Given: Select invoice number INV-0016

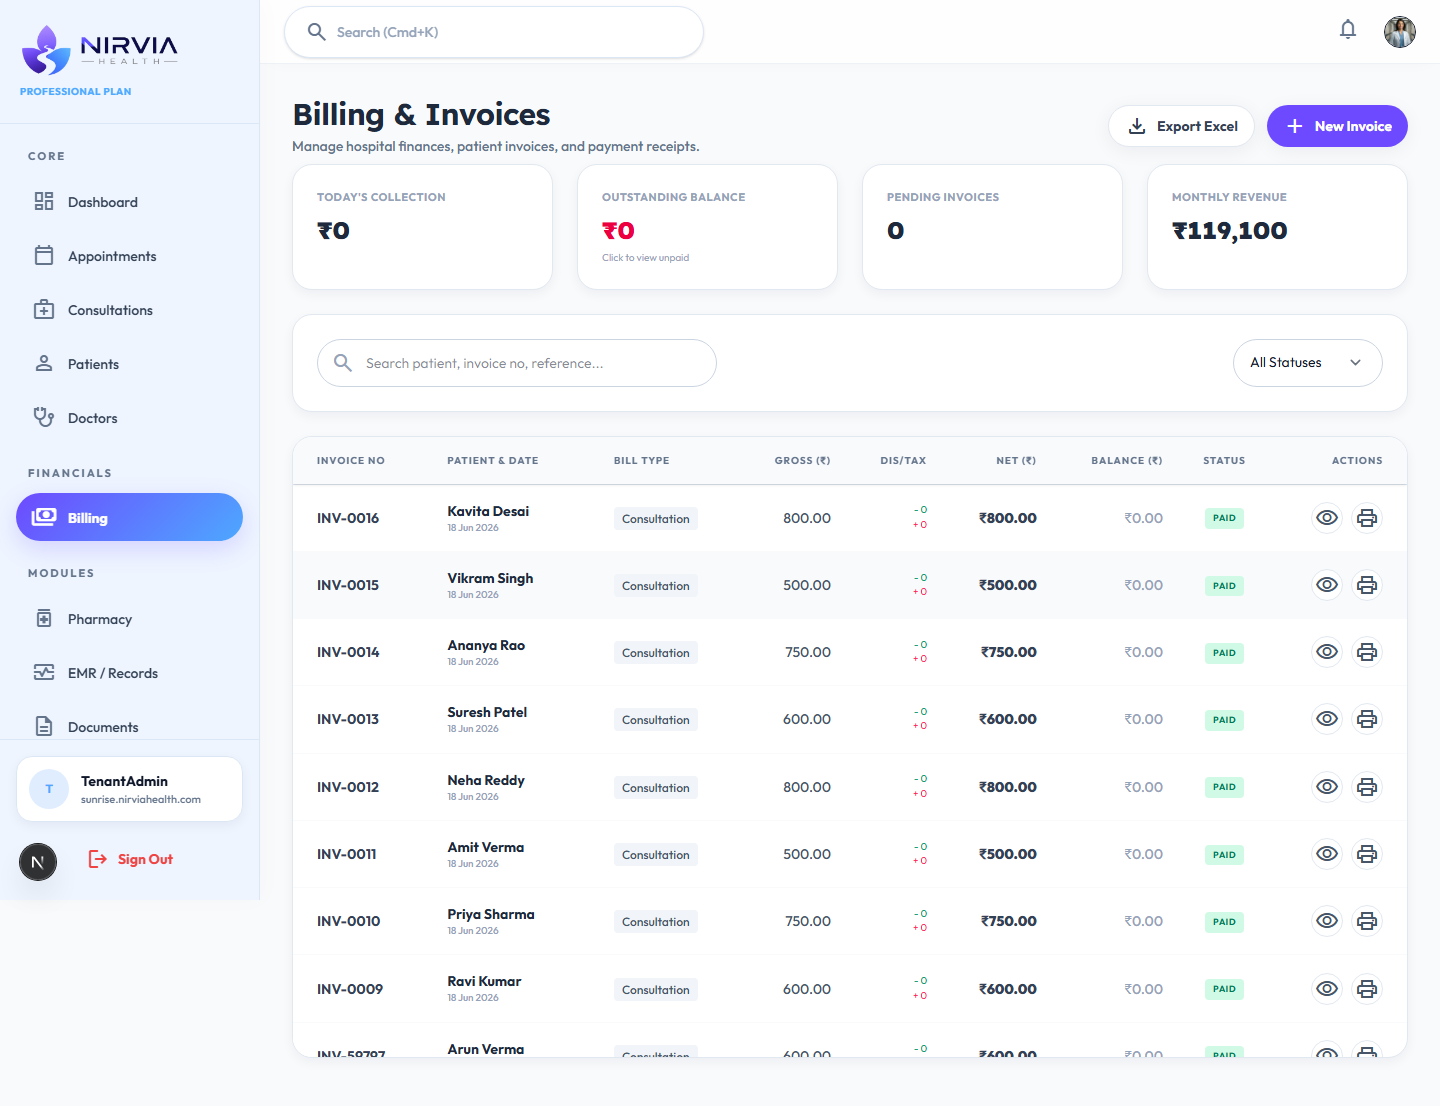Looking at the screenshot, I should click(x=348, y=518).
